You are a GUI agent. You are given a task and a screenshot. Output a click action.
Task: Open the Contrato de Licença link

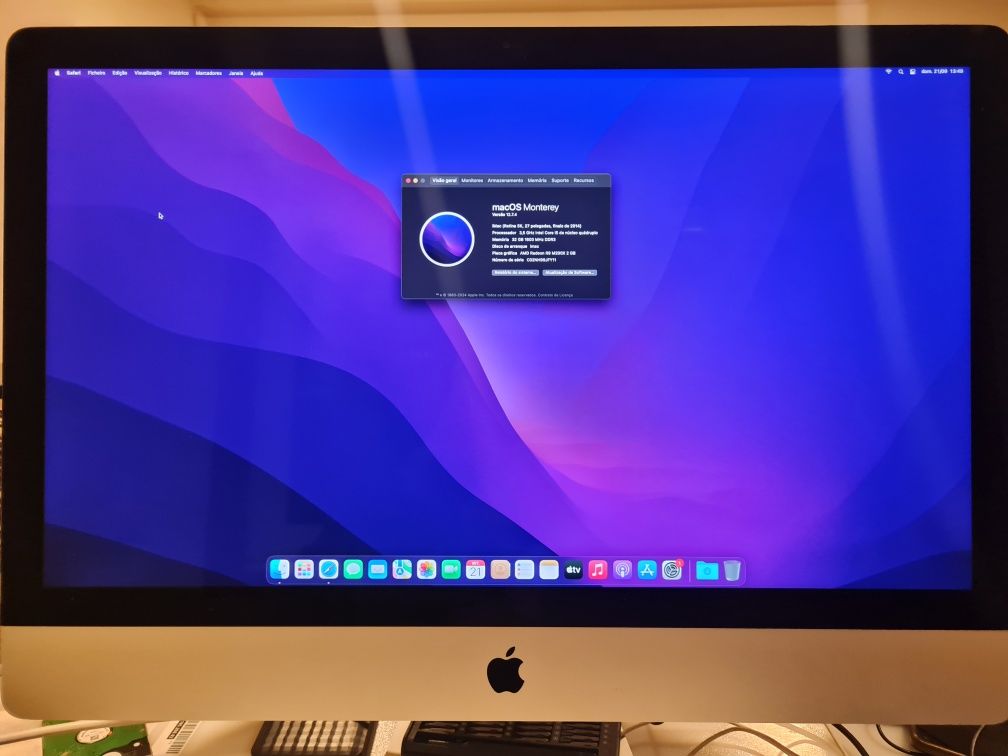pyautogui.click(x=555, y=295)
